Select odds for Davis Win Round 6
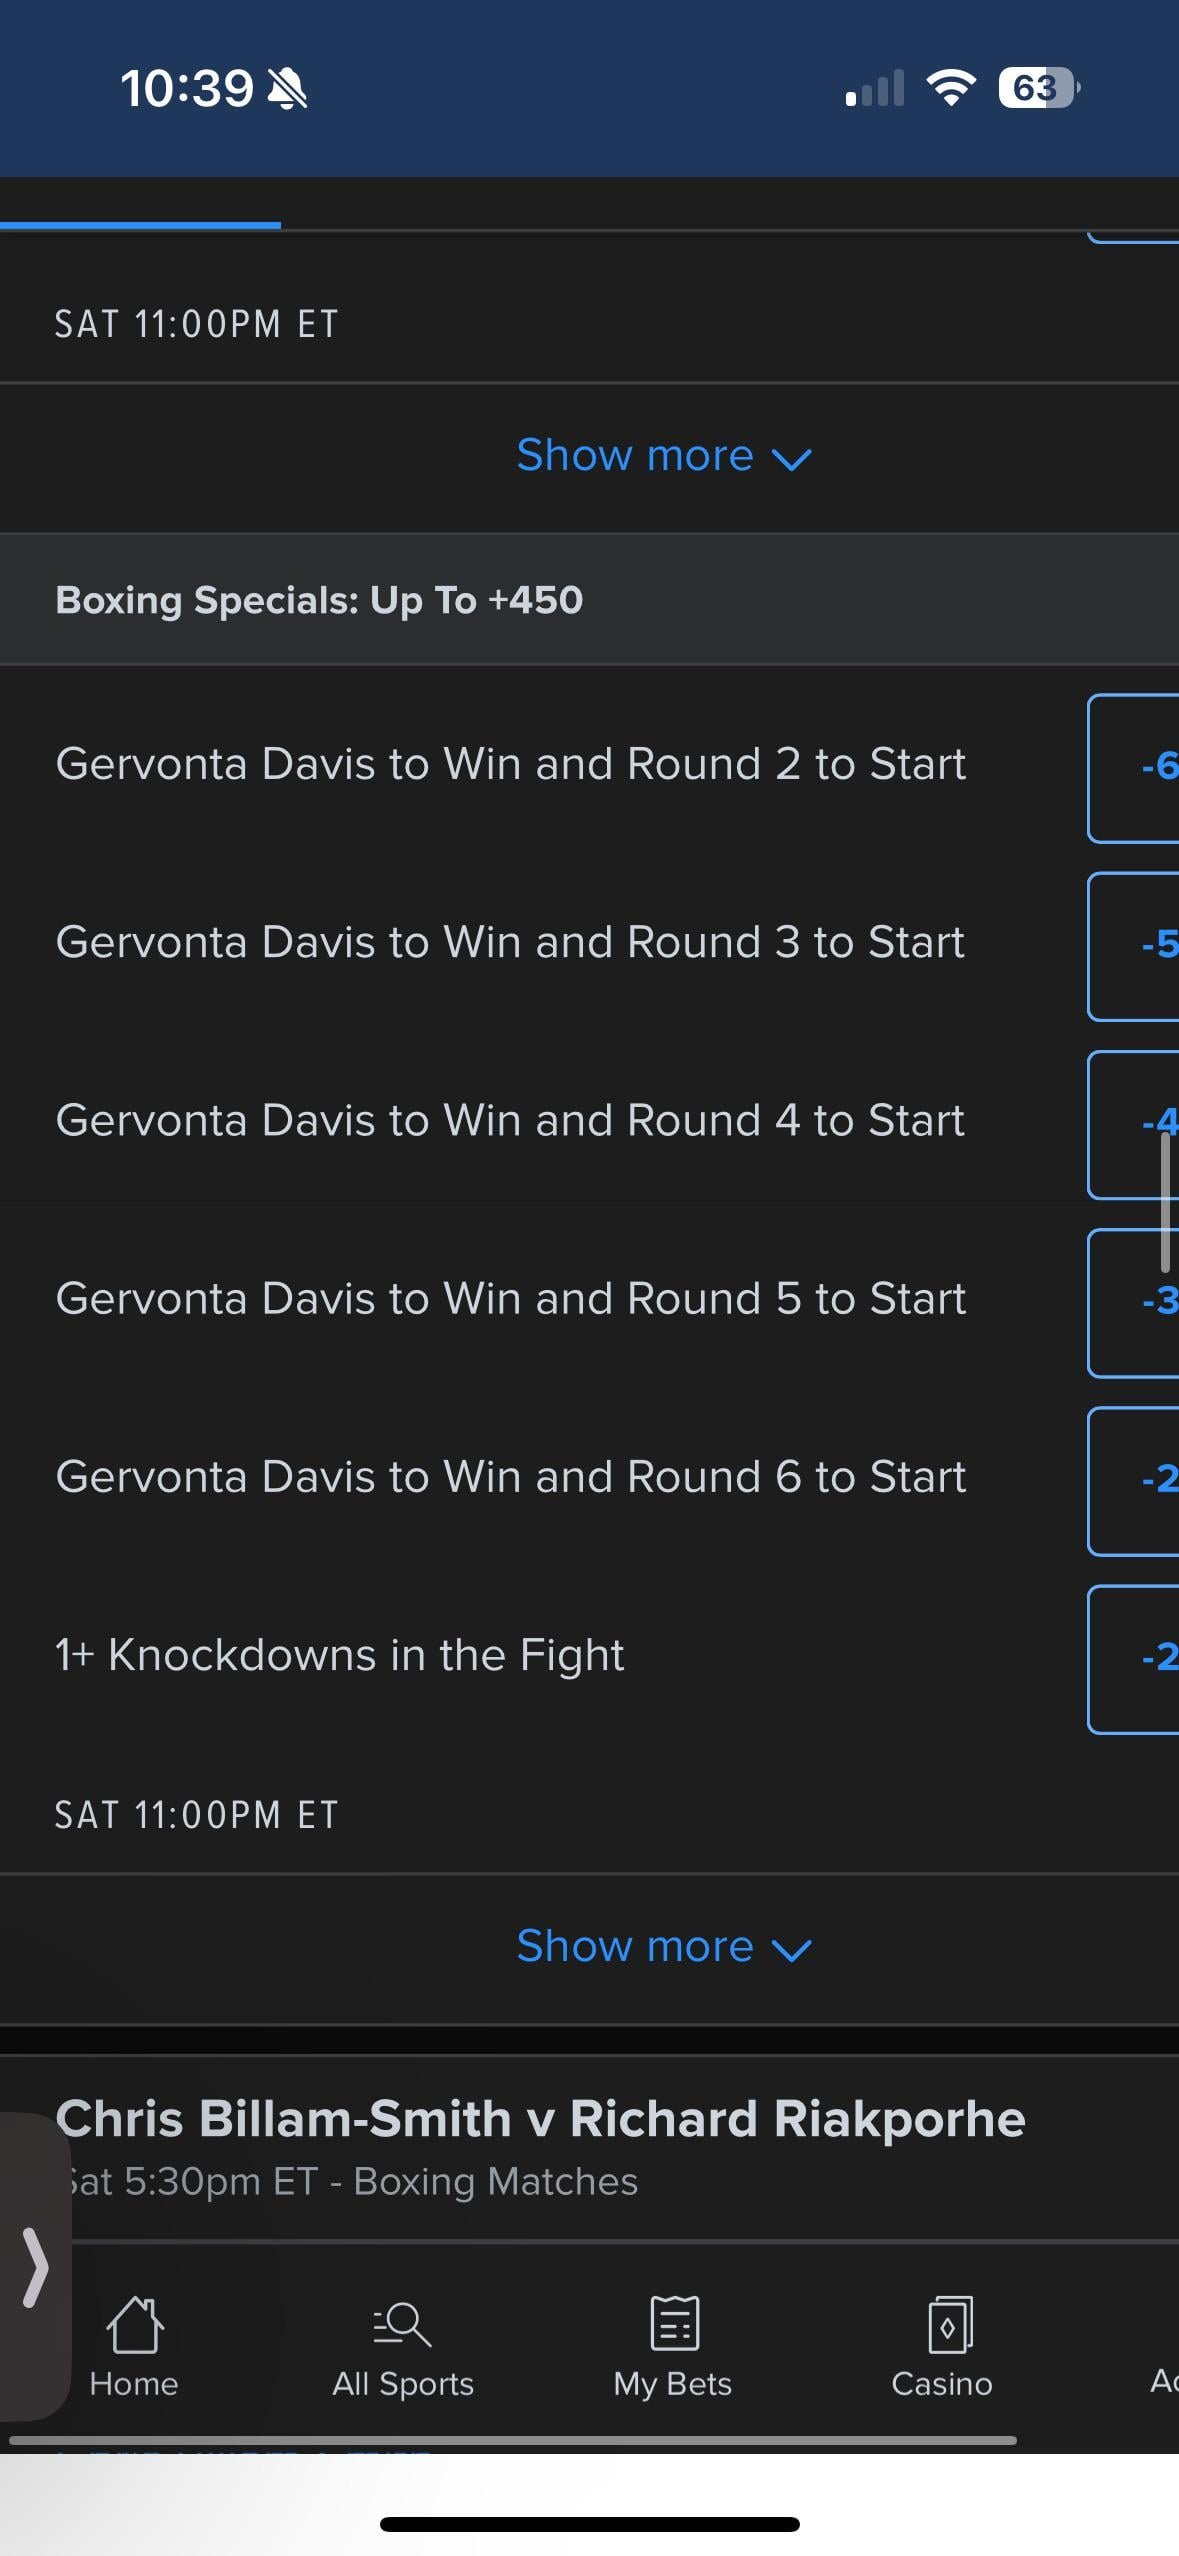This screenshot has width=1179, height=2556. point(1136,1479)
